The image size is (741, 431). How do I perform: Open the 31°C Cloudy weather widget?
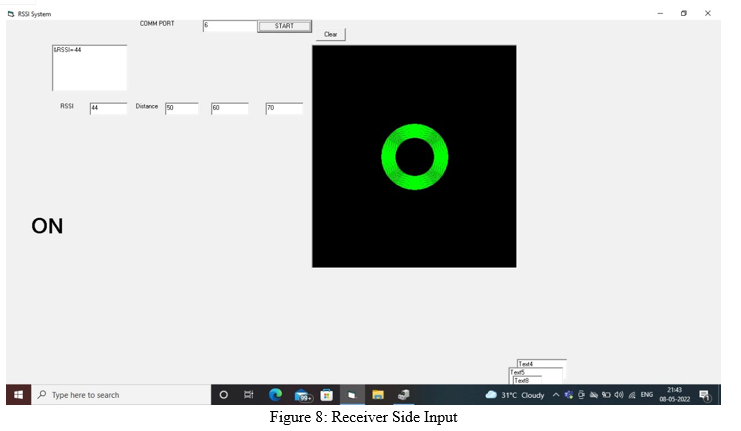coord(515,395)
